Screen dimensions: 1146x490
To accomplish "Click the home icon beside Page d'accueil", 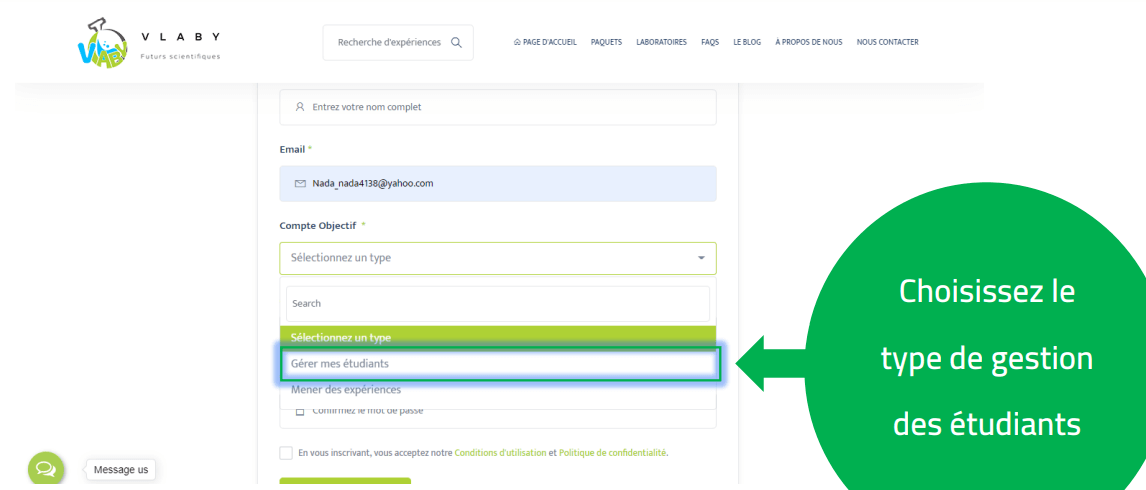I will pyautogui.click(x=517, y=42).
